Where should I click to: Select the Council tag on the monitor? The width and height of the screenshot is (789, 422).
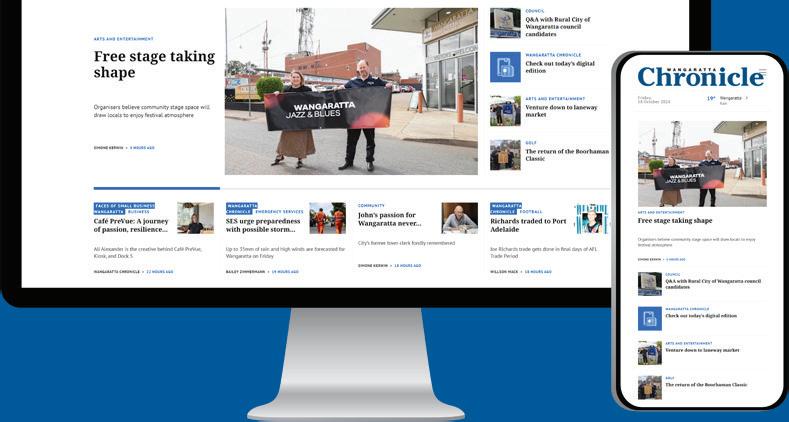pos(534,11)
